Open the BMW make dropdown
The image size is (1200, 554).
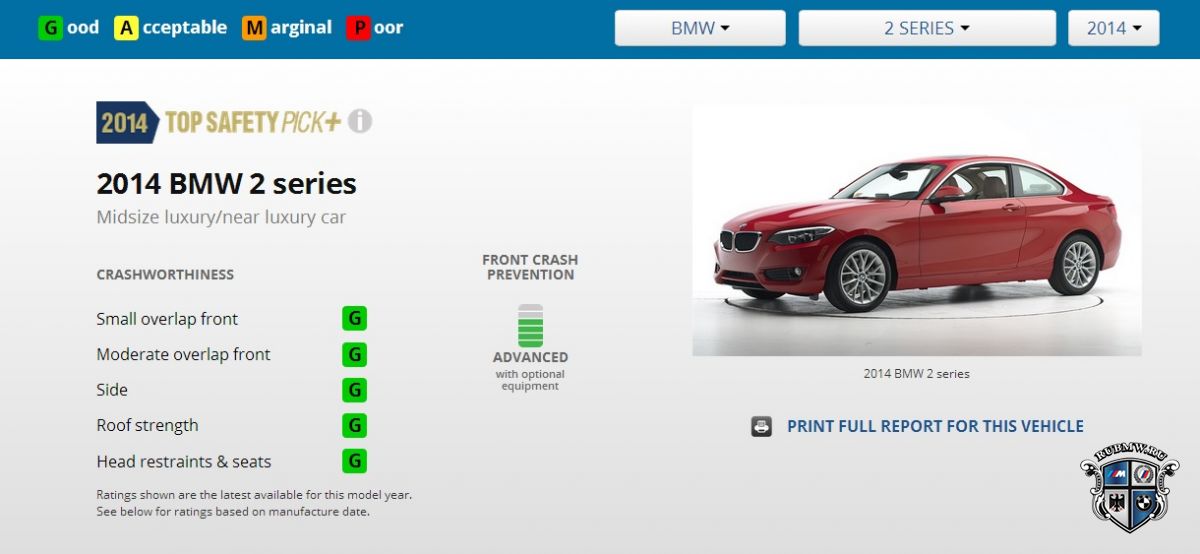pos(700,28)
